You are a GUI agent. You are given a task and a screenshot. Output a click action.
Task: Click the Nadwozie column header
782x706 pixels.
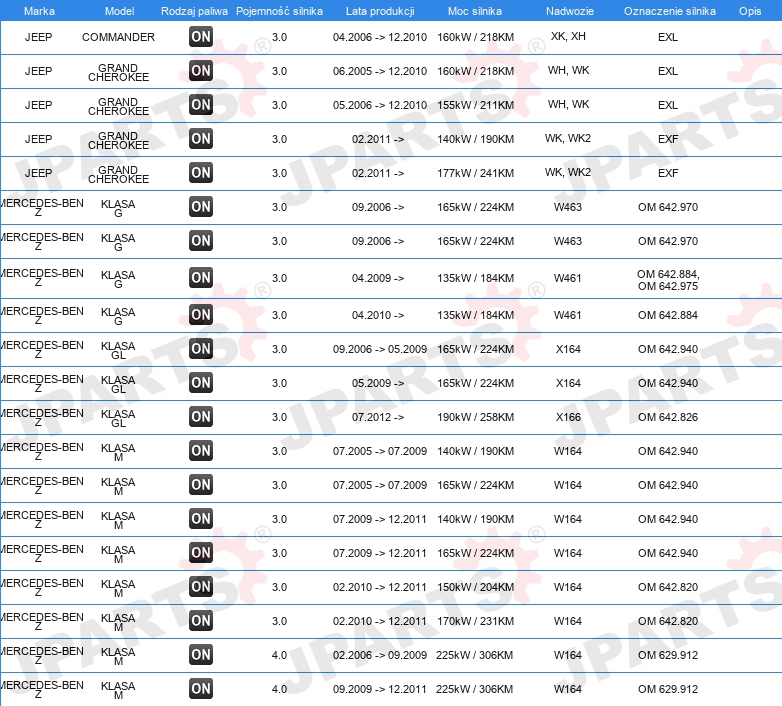coord(570,11)
